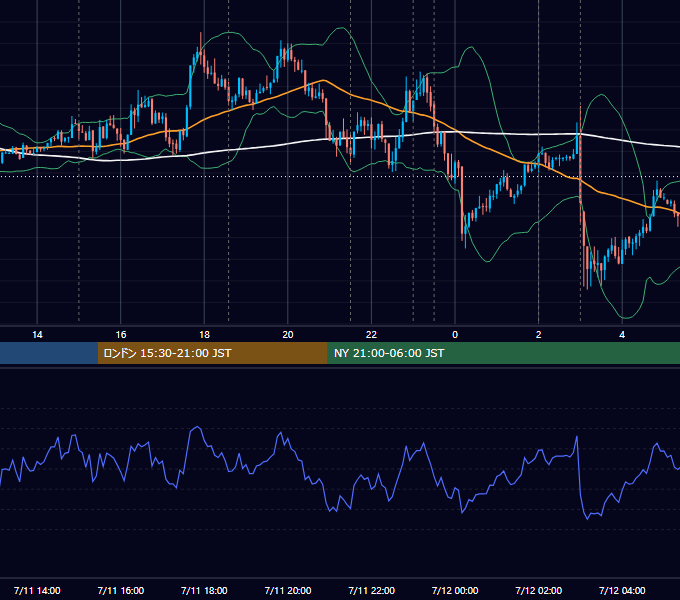Click the 0 hour label on price chart axis
This screenshot has height=600, width=680.
pos(455,335)
